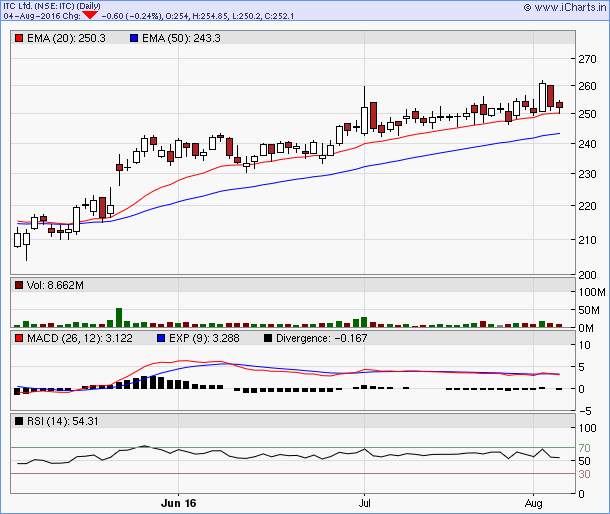Click the 240 price axis label
The image size is (610, 514).
click(x=587, y=144)
